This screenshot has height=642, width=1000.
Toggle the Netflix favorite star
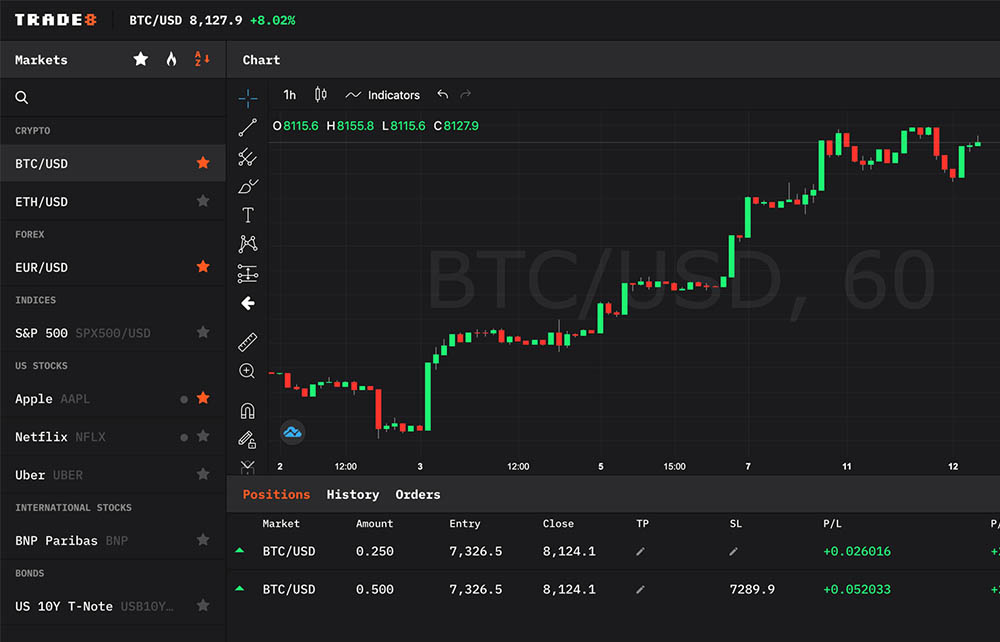(203, 436)
